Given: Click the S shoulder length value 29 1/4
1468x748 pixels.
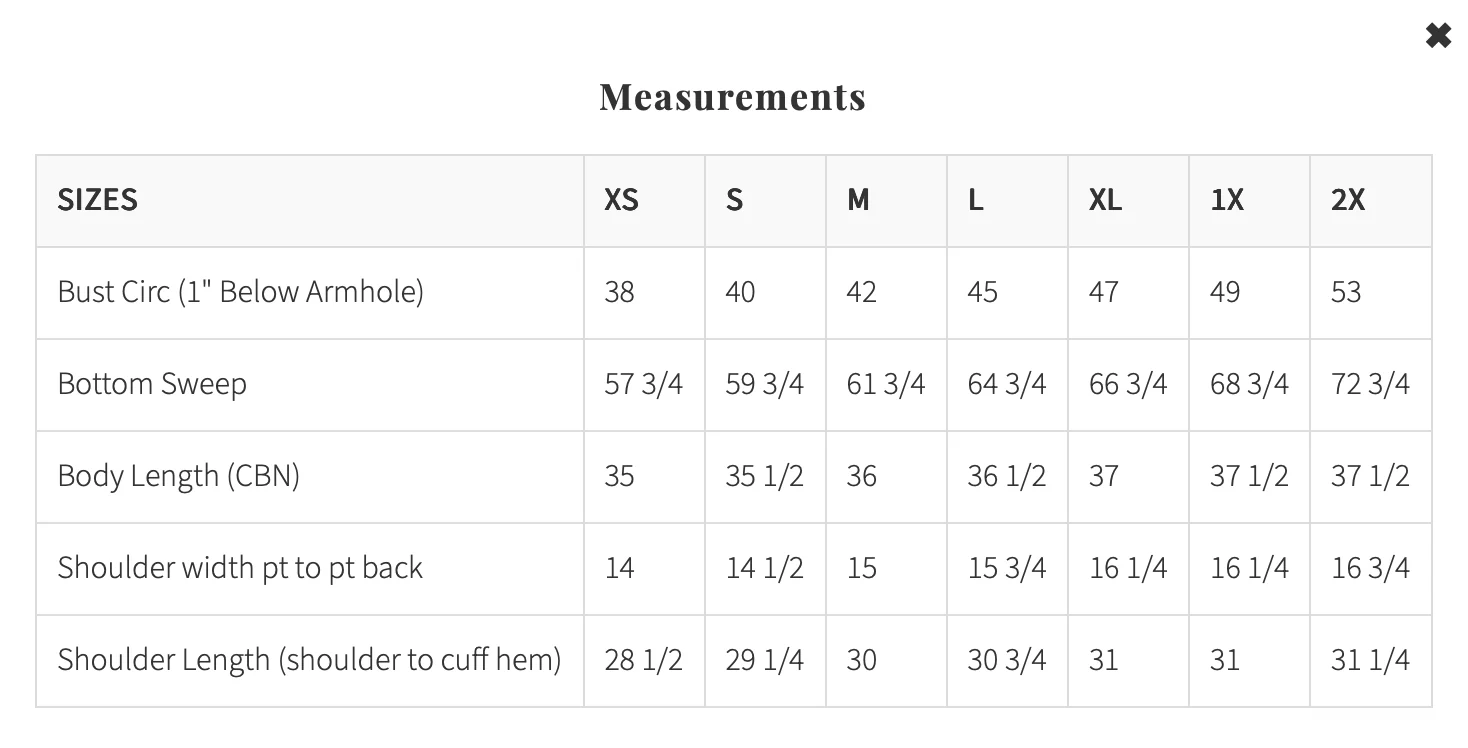Looking at the screenshot, I should 765,660.
